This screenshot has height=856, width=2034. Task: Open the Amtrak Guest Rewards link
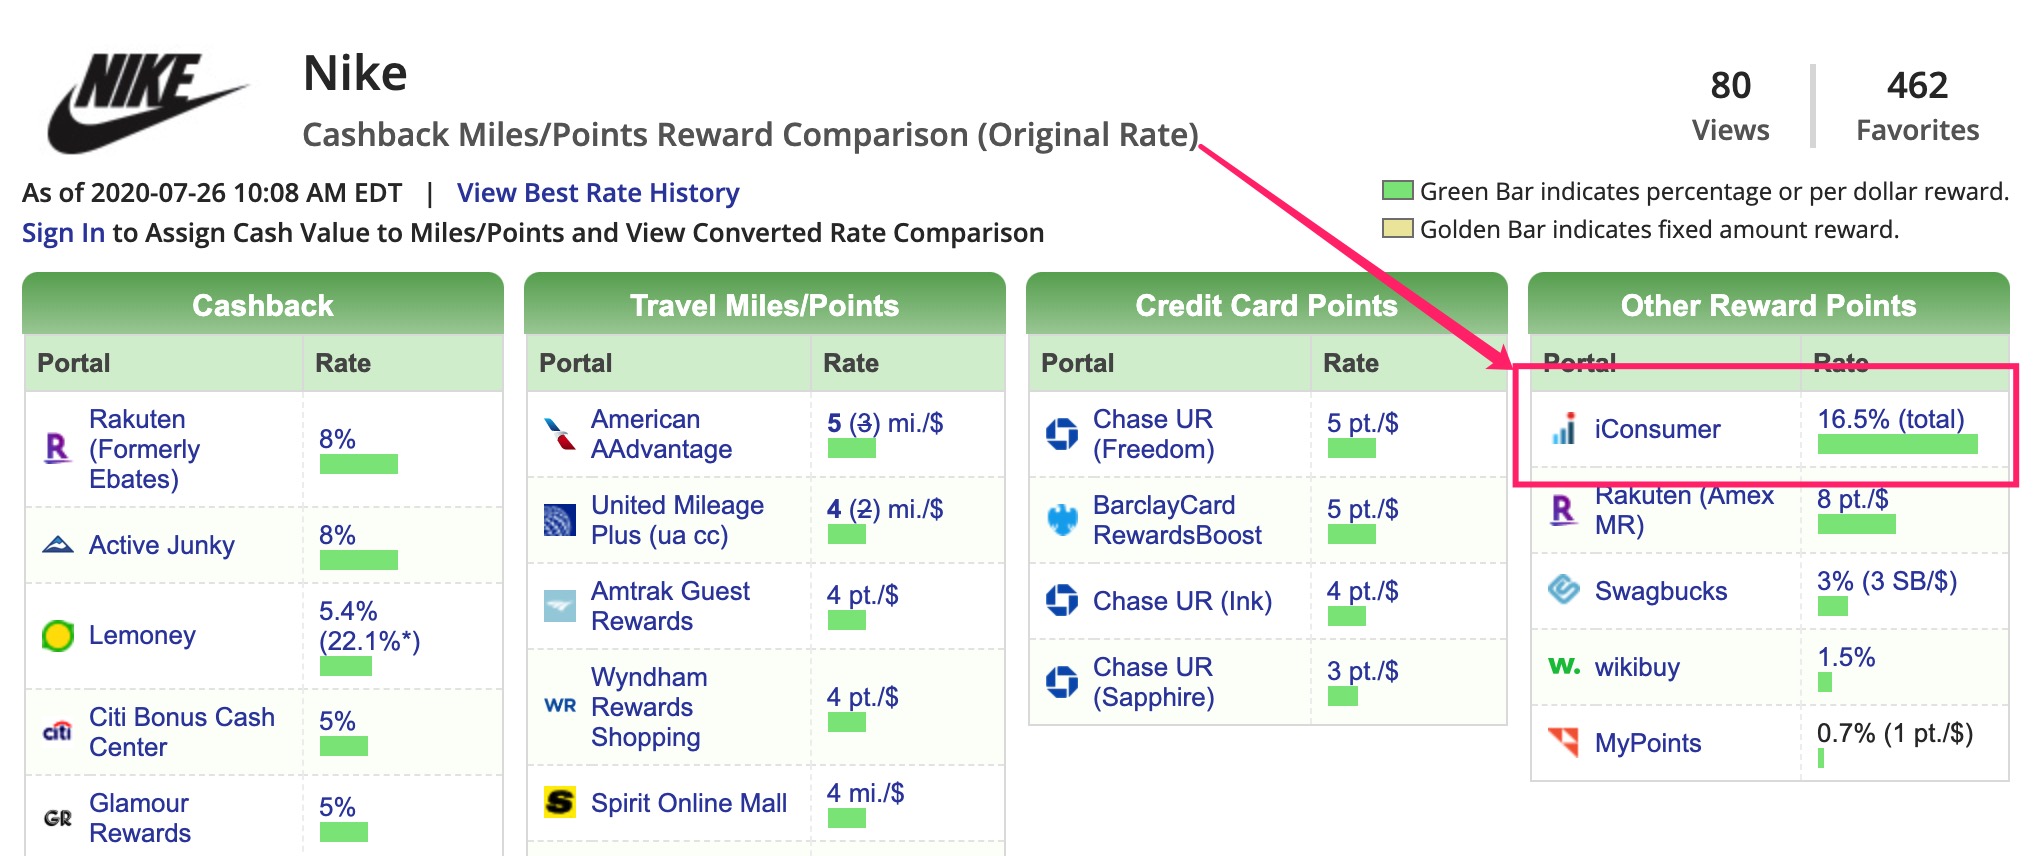tap(669, 606)
